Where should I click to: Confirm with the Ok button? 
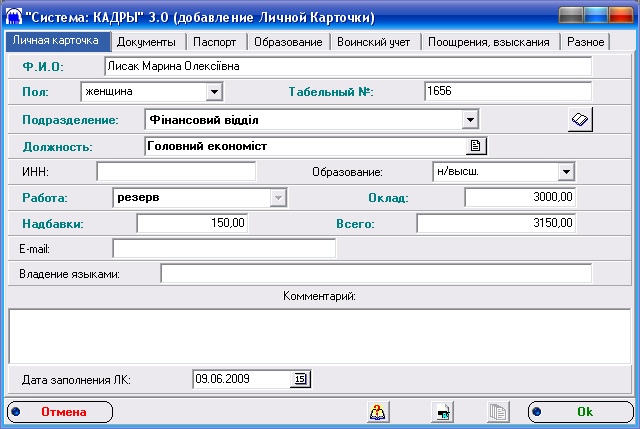(580, 412)
